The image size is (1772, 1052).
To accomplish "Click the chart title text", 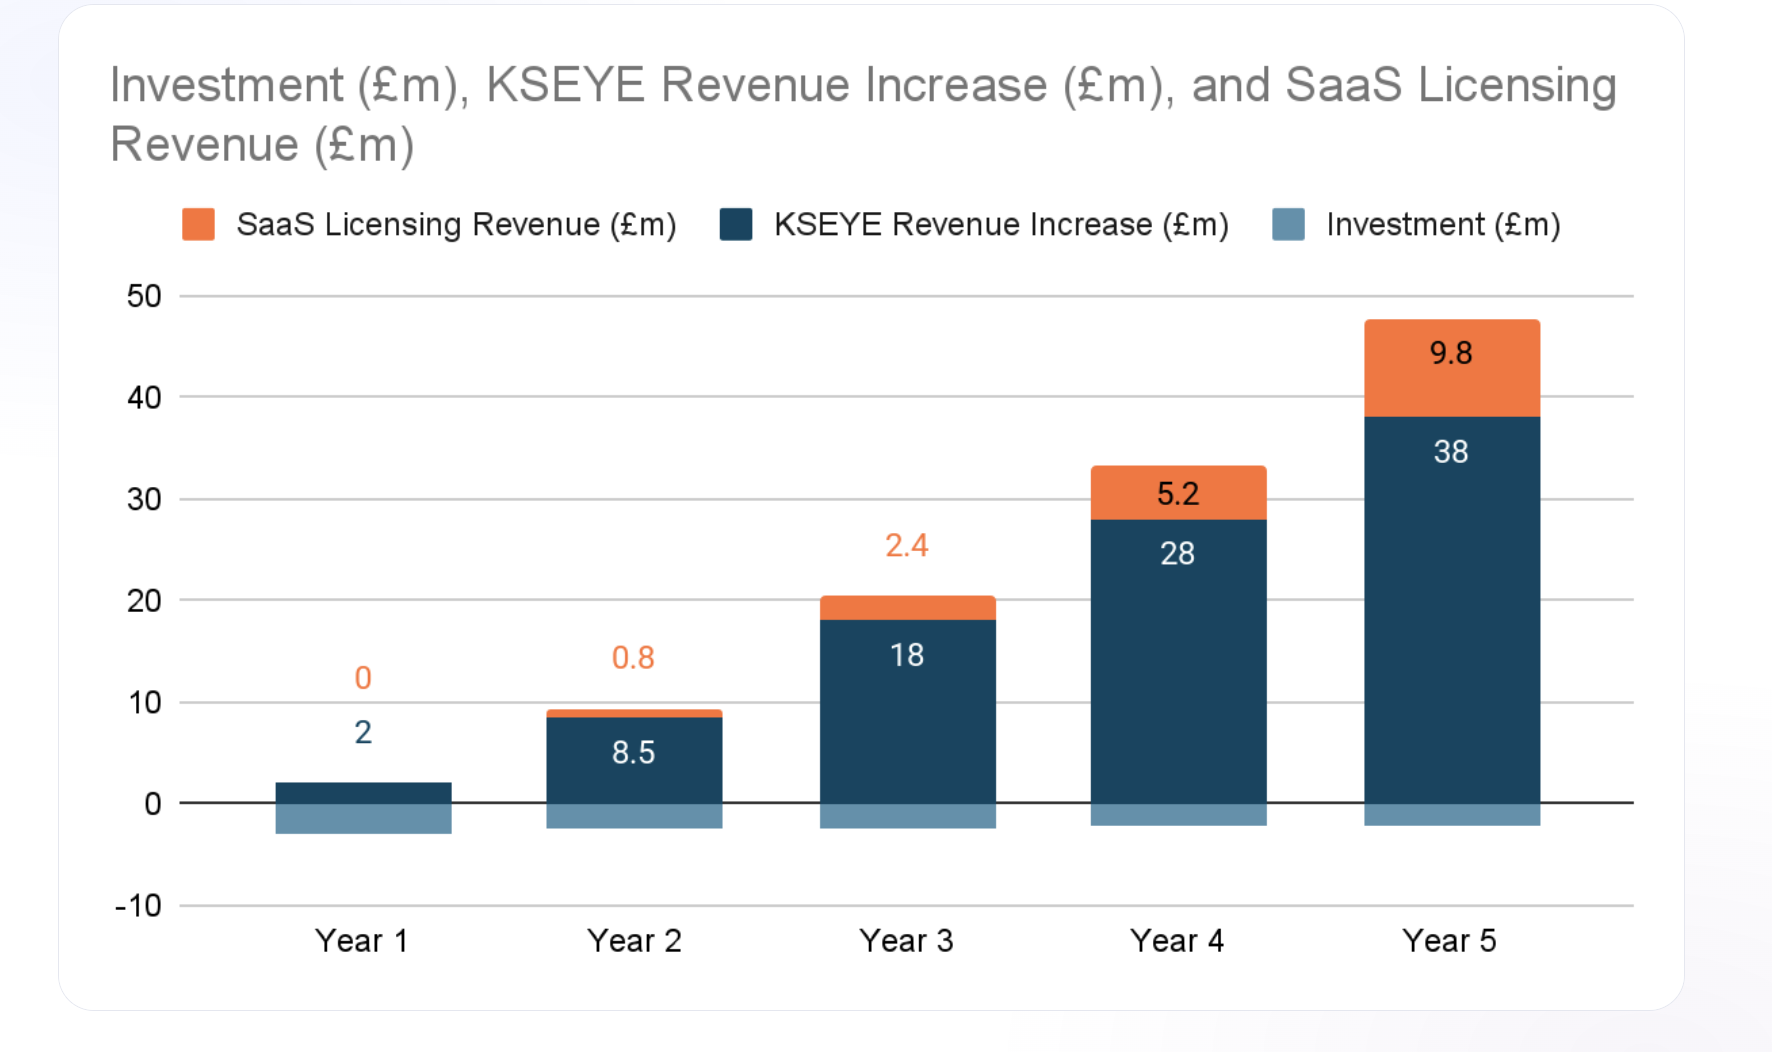I will 863,114.
